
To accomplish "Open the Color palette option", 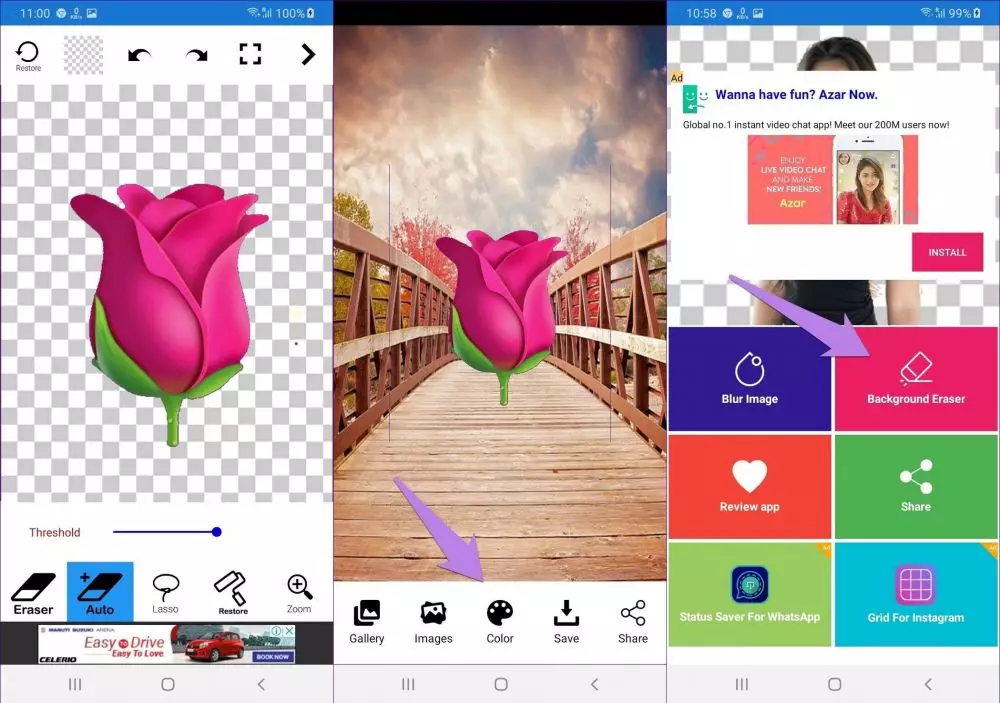I will point(500,620).
